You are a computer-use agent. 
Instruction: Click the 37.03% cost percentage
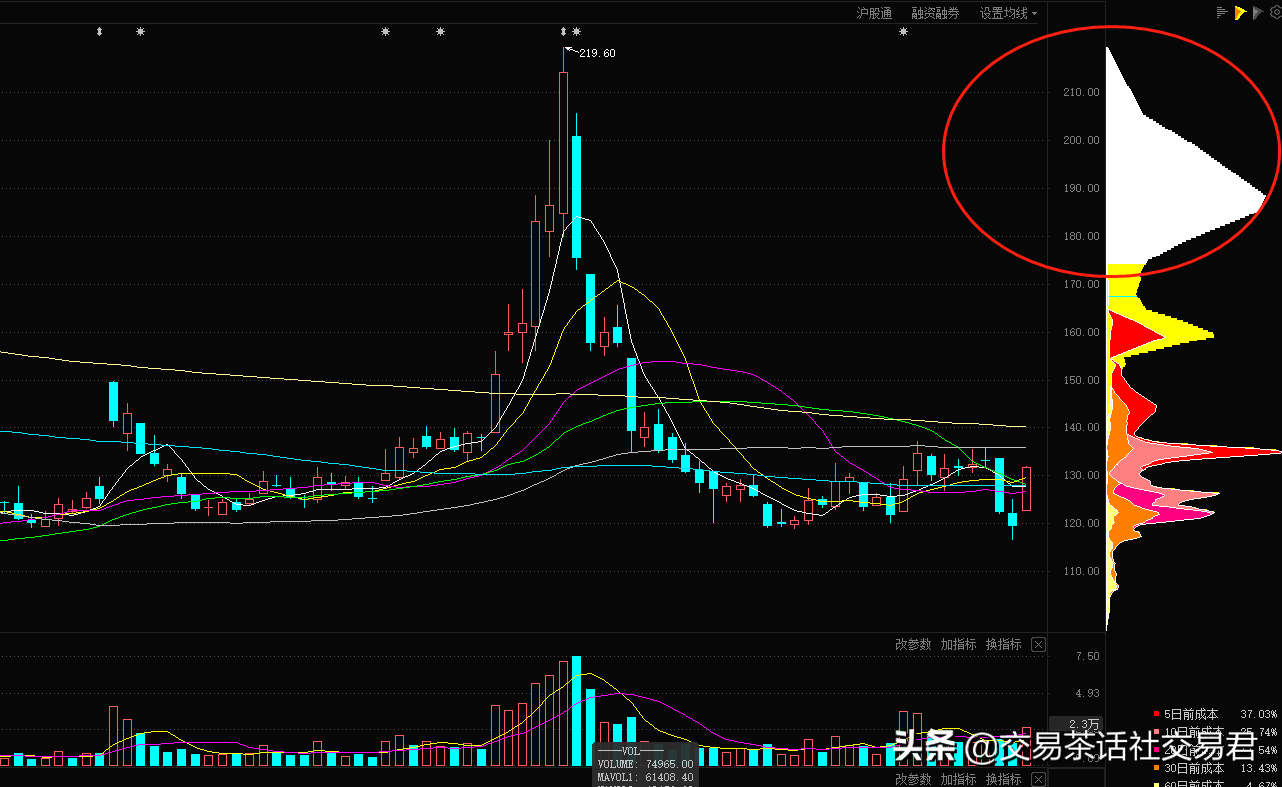pos(1259,714)
